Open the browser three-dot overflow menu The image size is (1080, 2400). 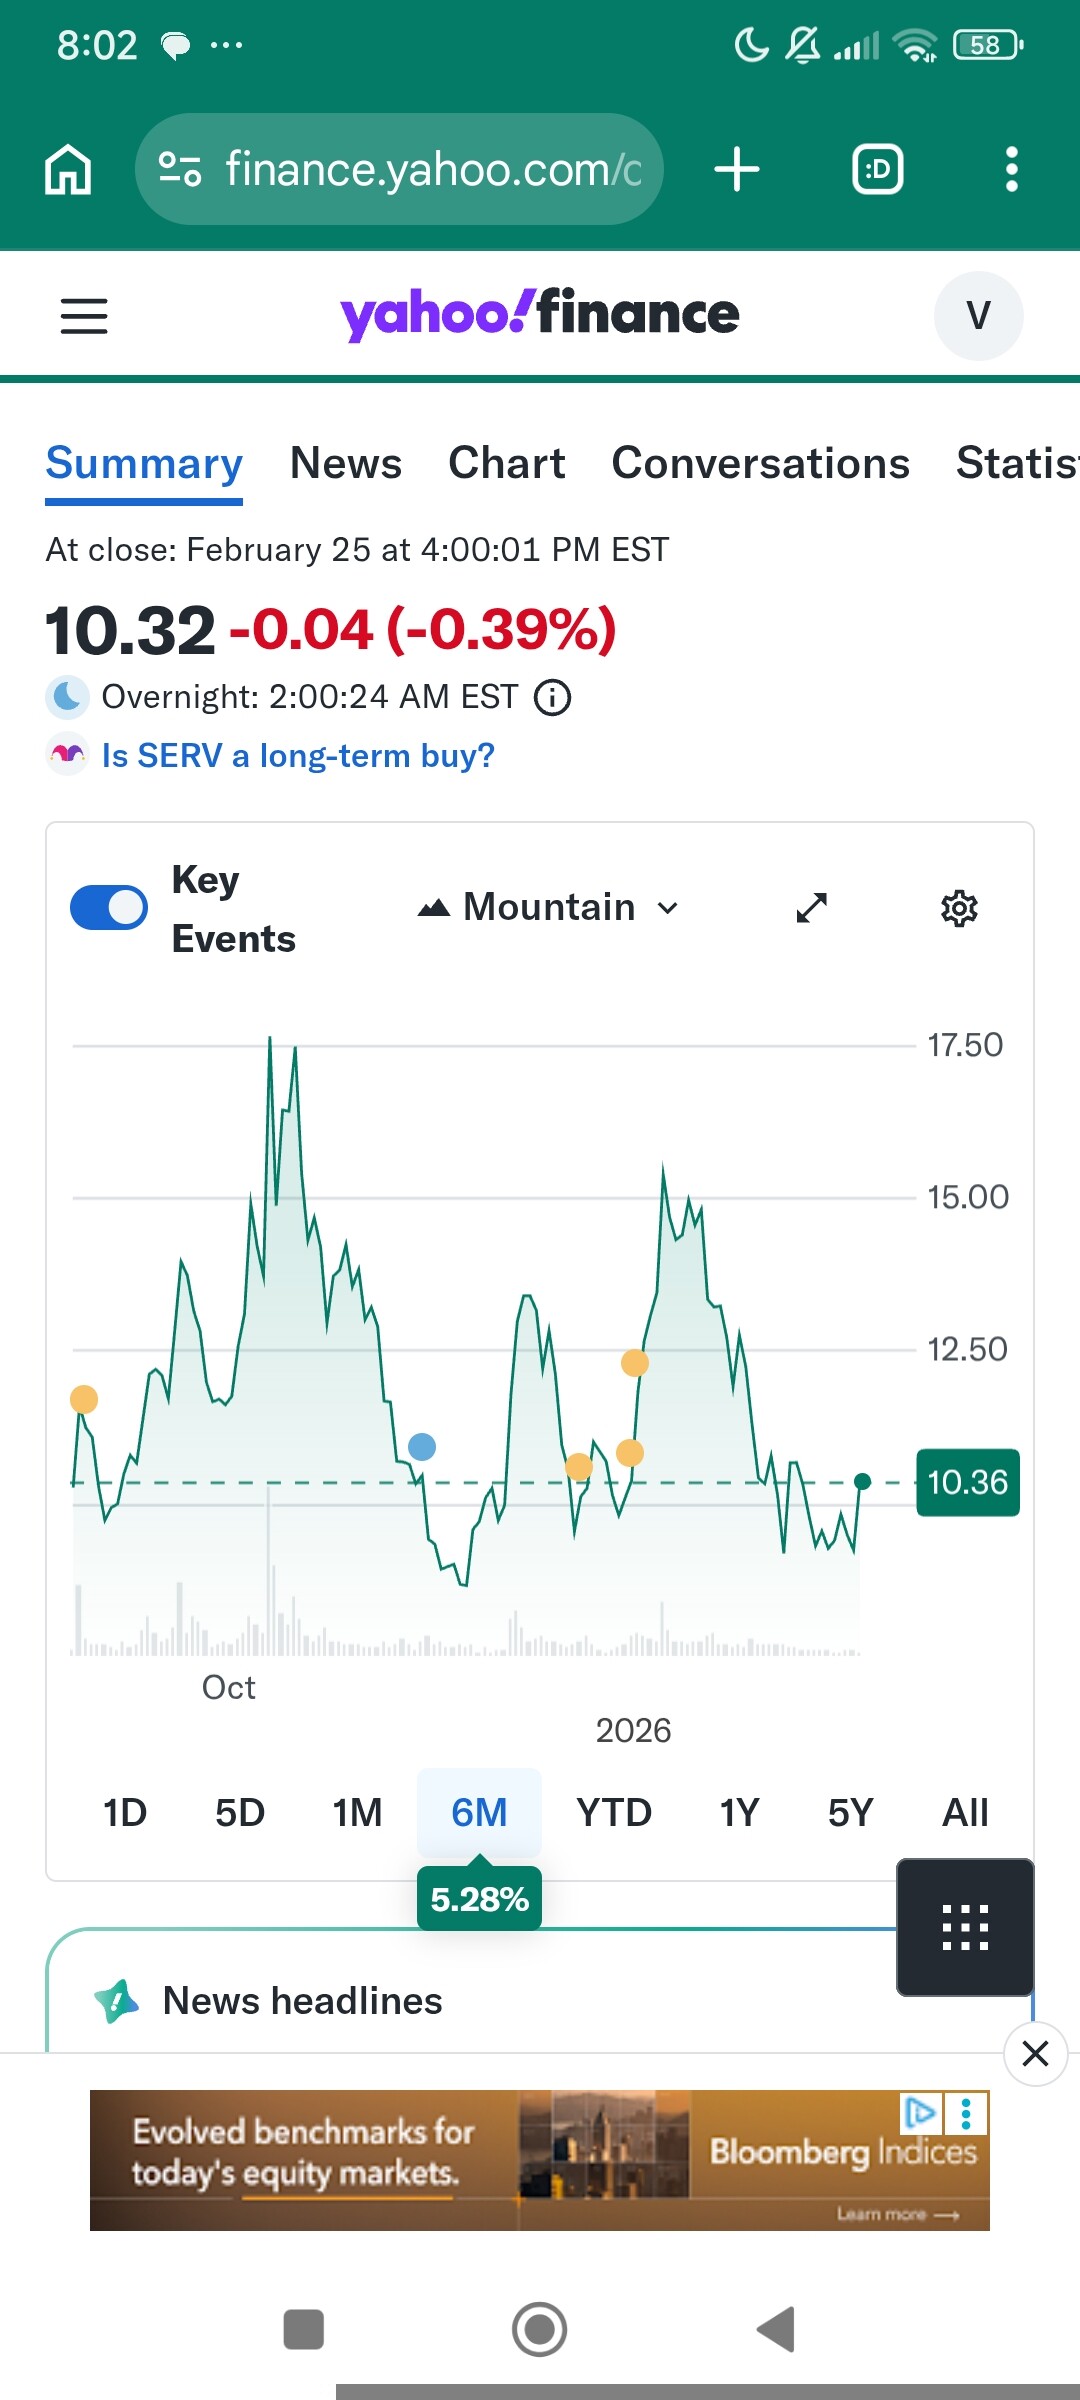1011,169
